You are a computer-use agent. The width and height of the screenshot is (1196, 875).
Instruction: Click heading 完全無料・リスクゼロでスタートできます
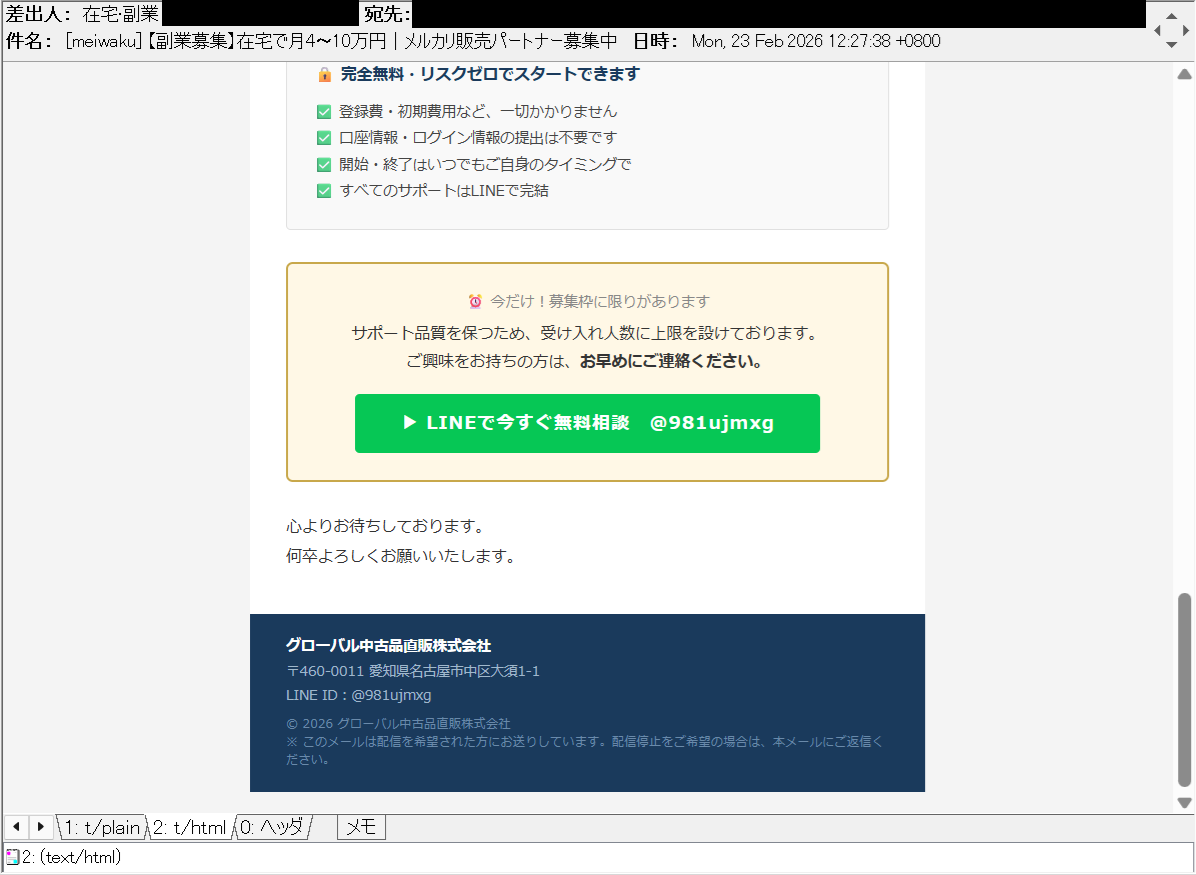(x=490, y=74)
